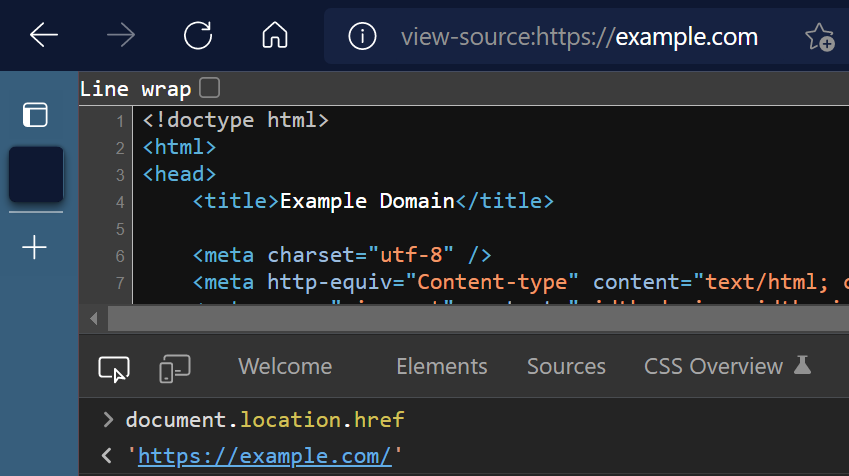Activate the inspect element picker
The image size is (849, 476).
114,368
